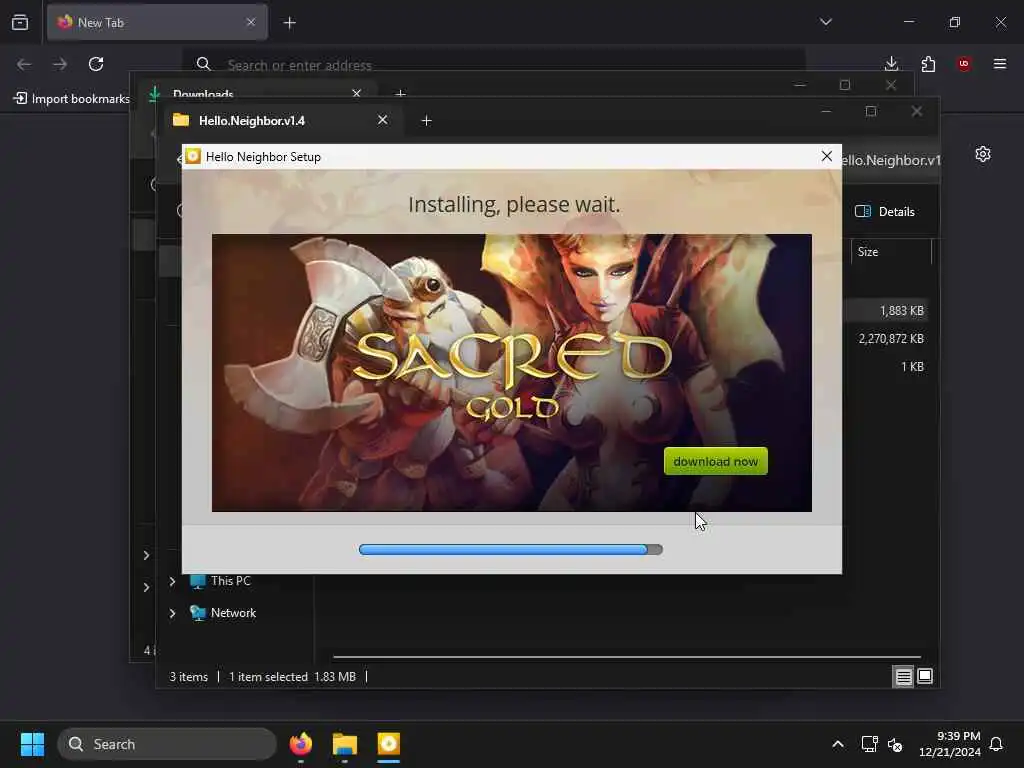Click the network status tray icon
Image resolution: width=1024 pixels, height=768 pixels.
(x=869, y=744)
